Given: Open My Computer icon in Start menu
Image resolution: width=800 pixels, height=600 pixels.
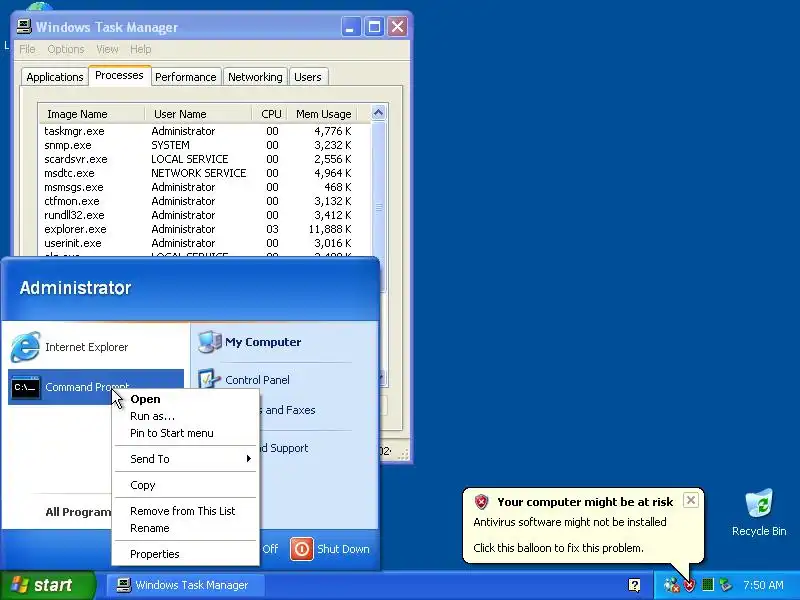Looking at the screenshot, I should coord(209,342).
